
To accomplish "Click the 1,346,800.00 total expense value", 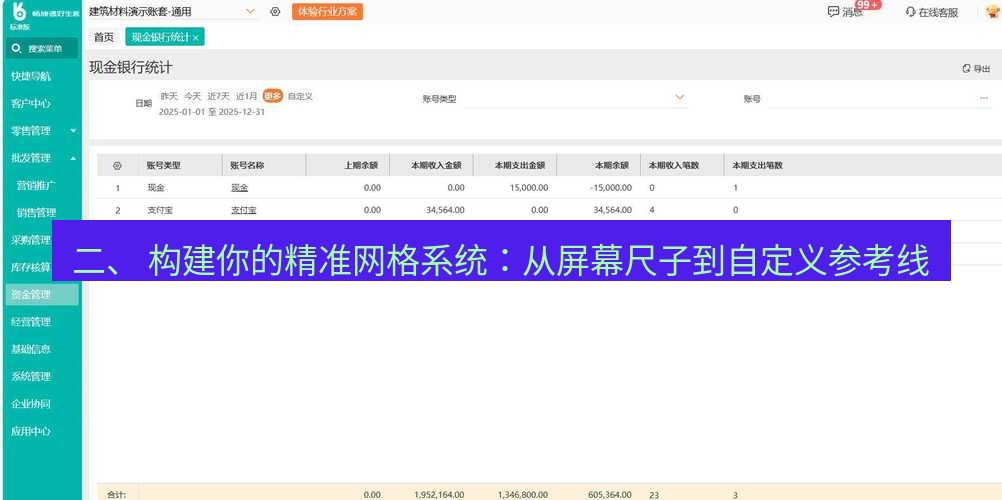I will (x=523, y=495).
